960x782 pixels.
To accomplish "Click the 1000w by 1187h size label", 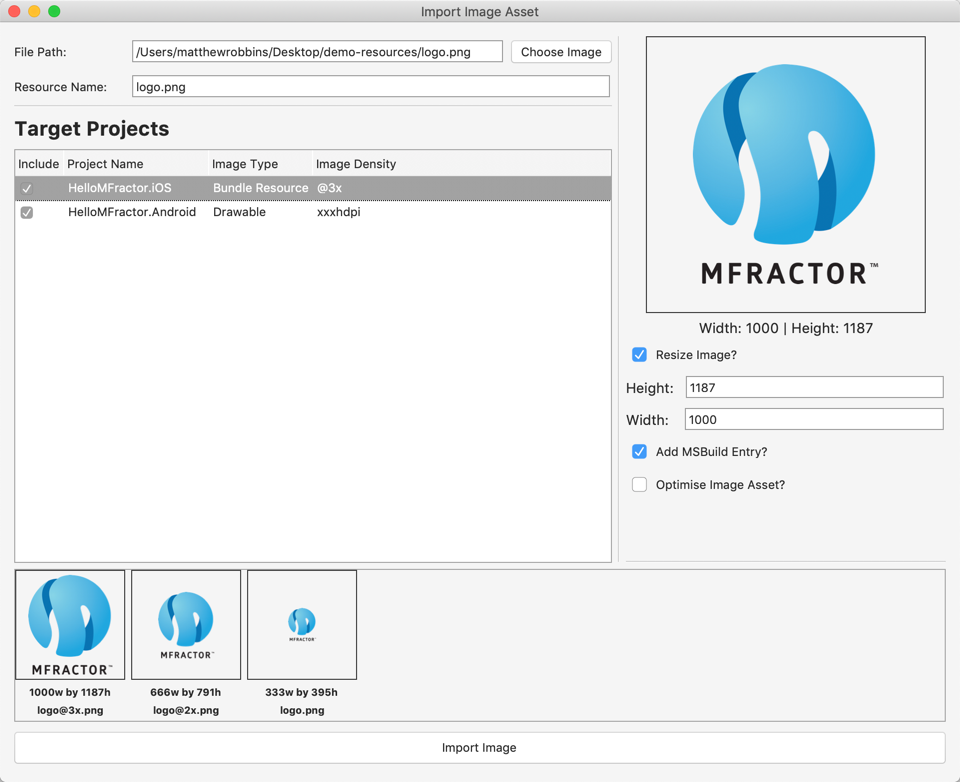I will 70,692.
